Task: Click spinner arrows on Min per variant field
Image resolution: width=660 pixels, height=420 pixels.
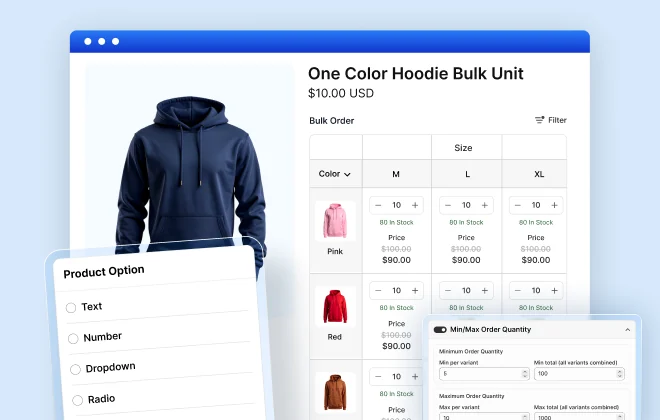Action: coord(524,374)
